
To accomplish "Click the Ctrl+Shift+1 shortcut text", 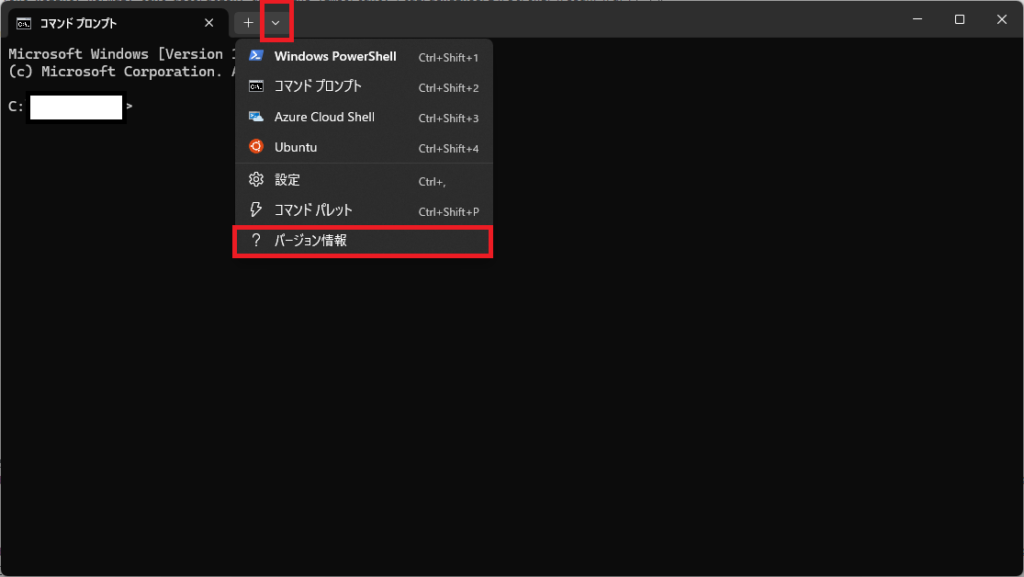I will [x=449, y=57].
